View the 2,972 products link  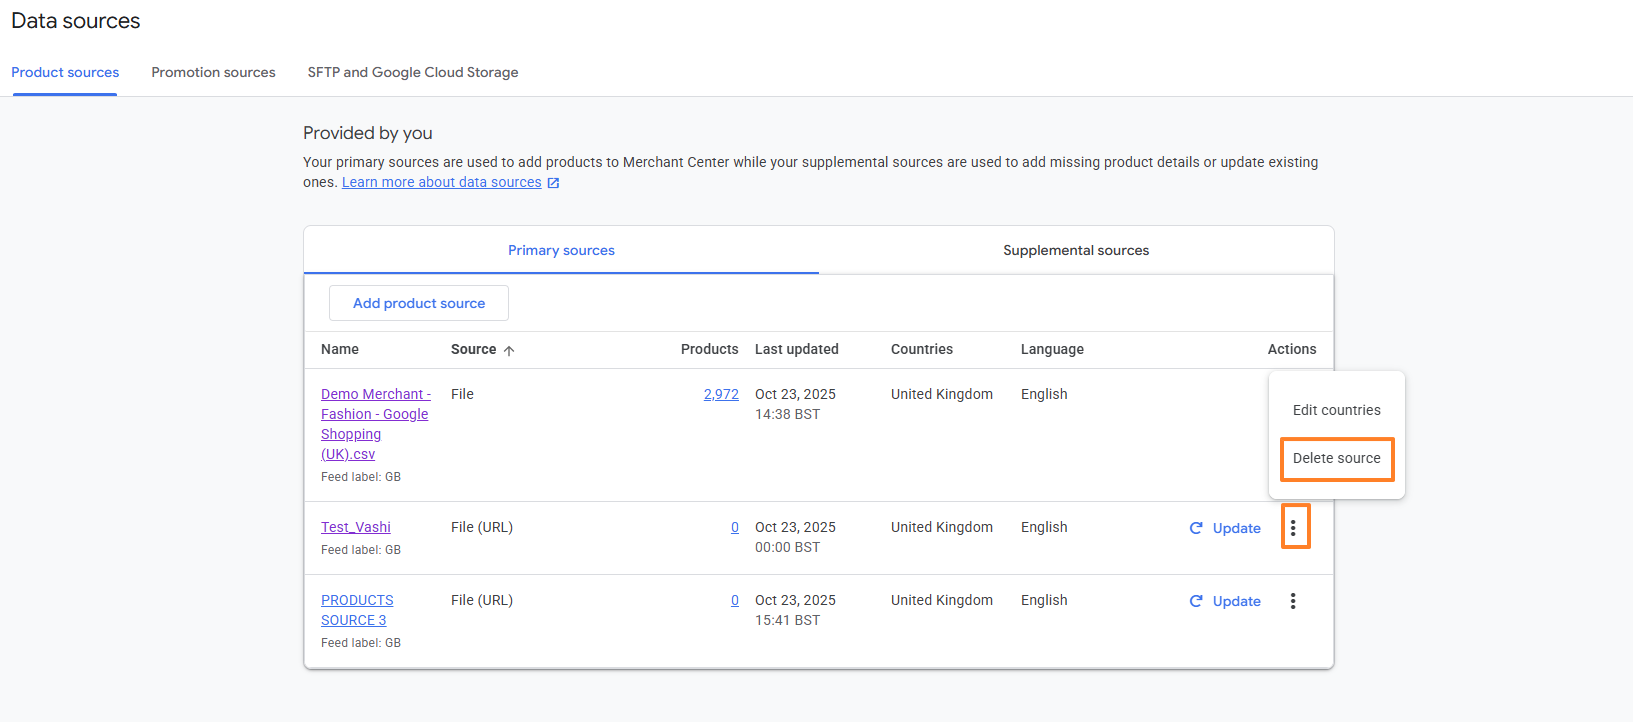point(721,394)
